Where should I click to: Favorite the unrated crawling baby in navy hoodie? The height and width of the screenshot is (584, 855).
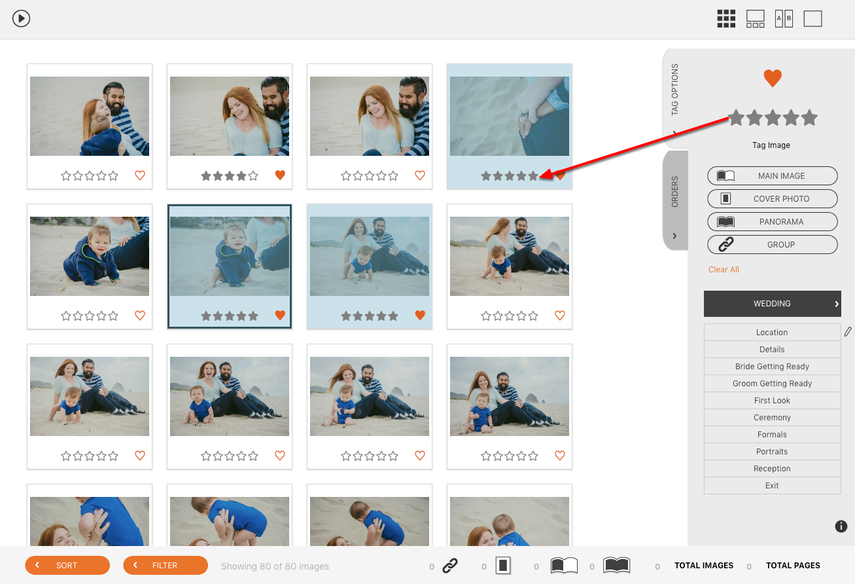click(140, 315)
